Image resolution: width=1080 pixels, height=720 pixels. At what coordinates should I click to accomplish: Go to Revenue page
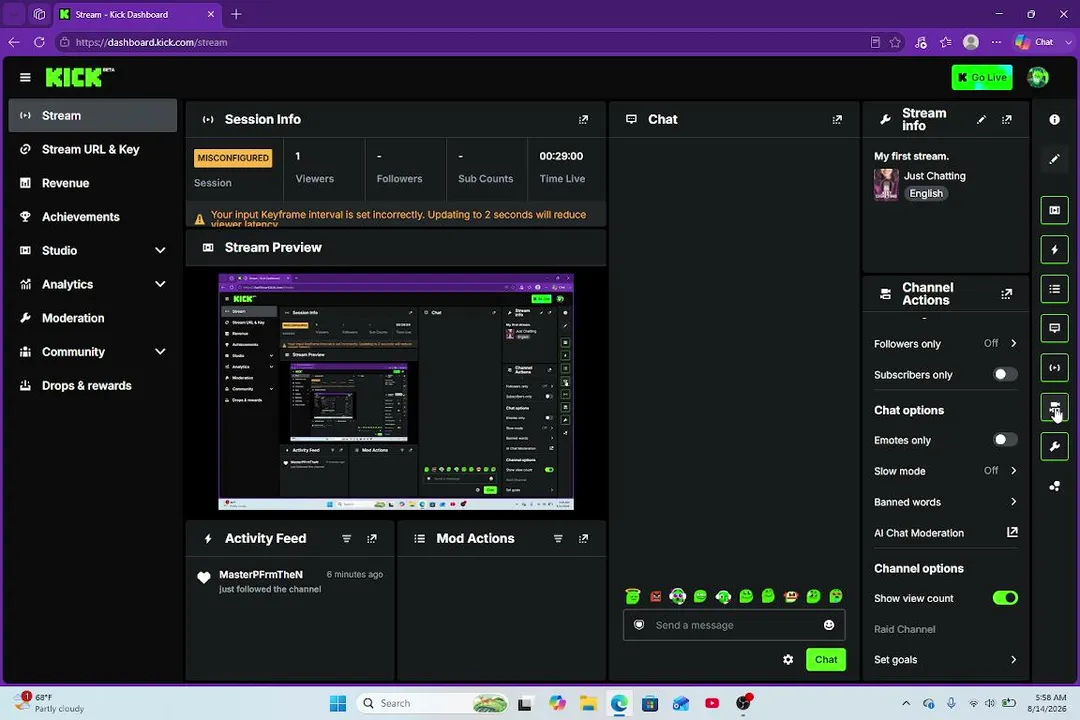click(x=92, y=183)
